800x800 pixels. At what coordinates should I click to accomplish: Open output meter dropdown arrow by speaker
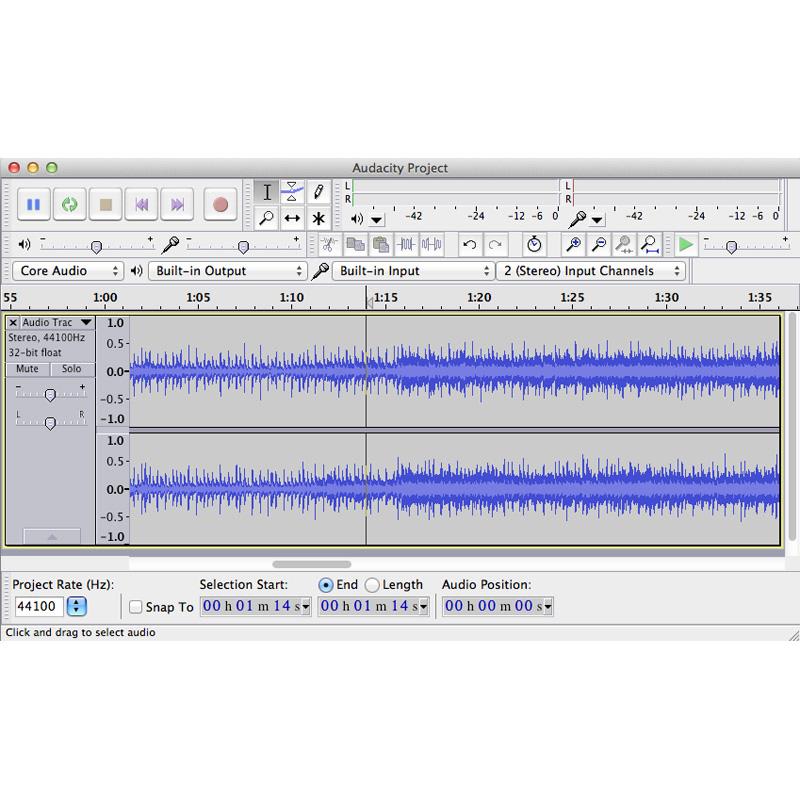point(377,220)
